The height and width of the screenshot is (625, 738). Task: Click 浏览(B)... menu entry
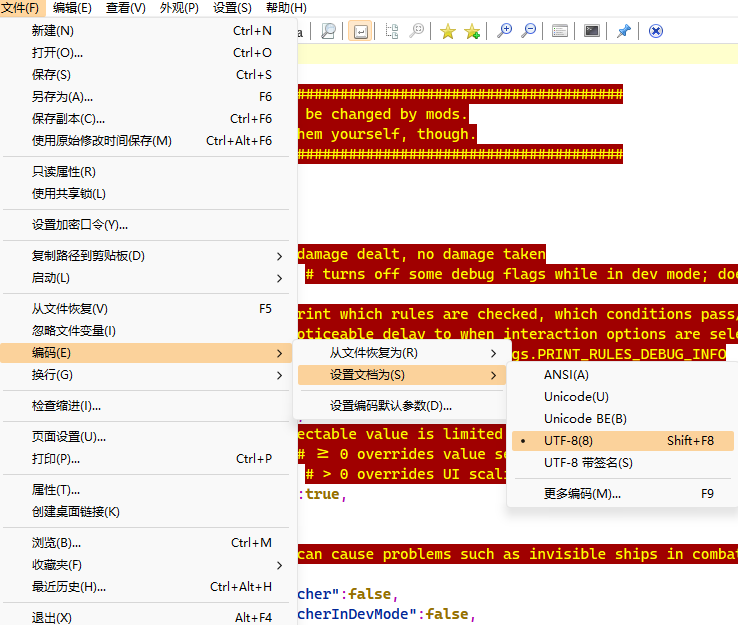(x=146, y=543)
